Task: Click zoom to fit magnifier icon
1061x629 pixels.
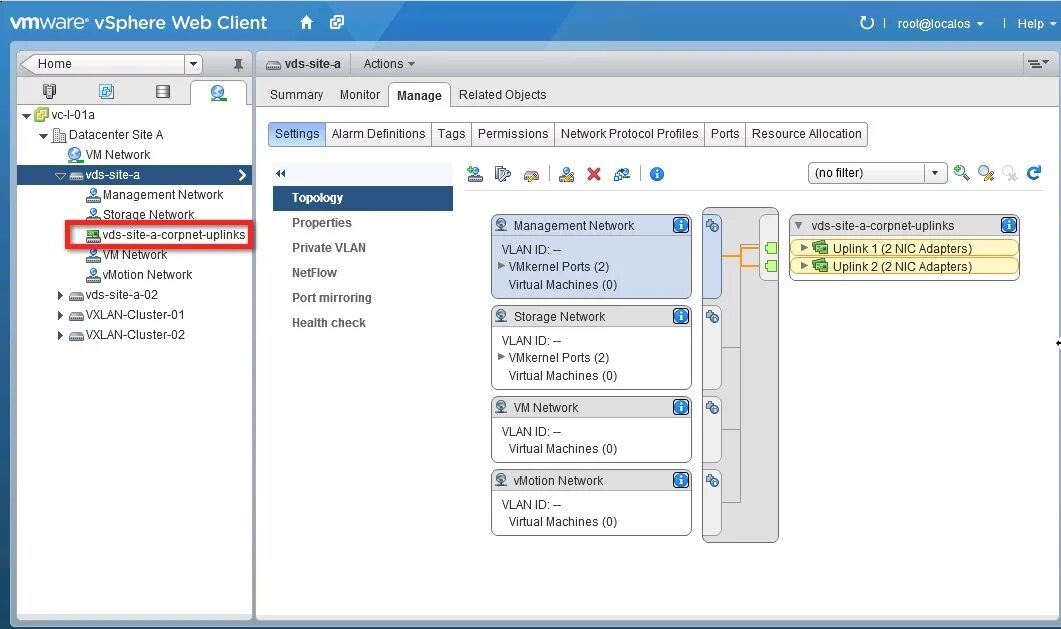Action: (x=986, y=173)
